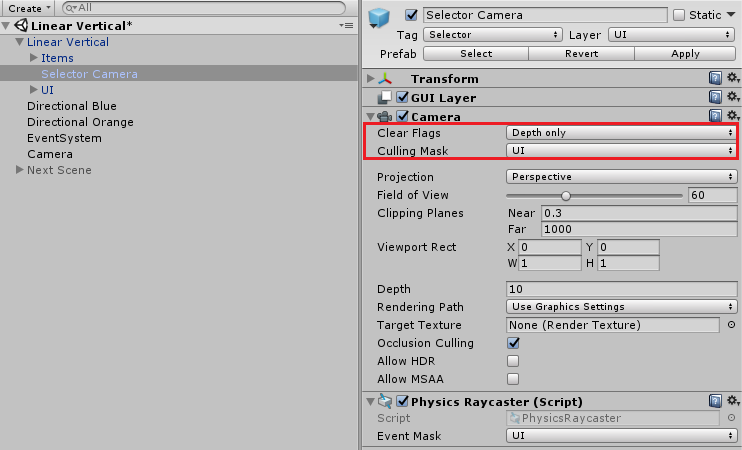Select the Camera object in hierarchy
The width and height of the screenshot is (742, 450).
pos(50,154)
